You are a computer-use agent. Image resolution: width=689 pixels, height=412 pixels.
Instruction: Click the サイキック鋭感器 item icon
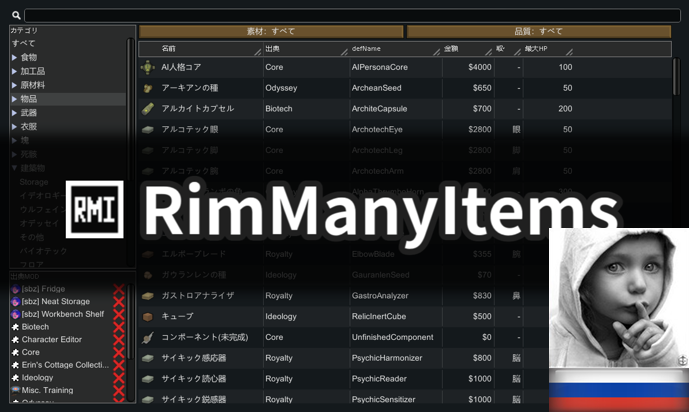click(x=148, y=400)
